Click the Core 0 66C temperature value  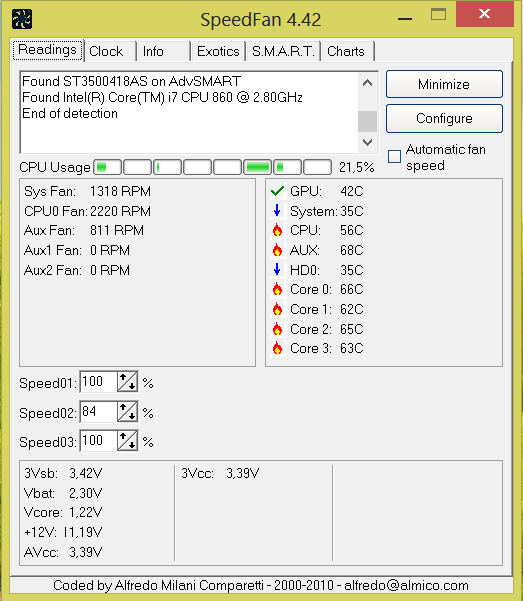352,289
